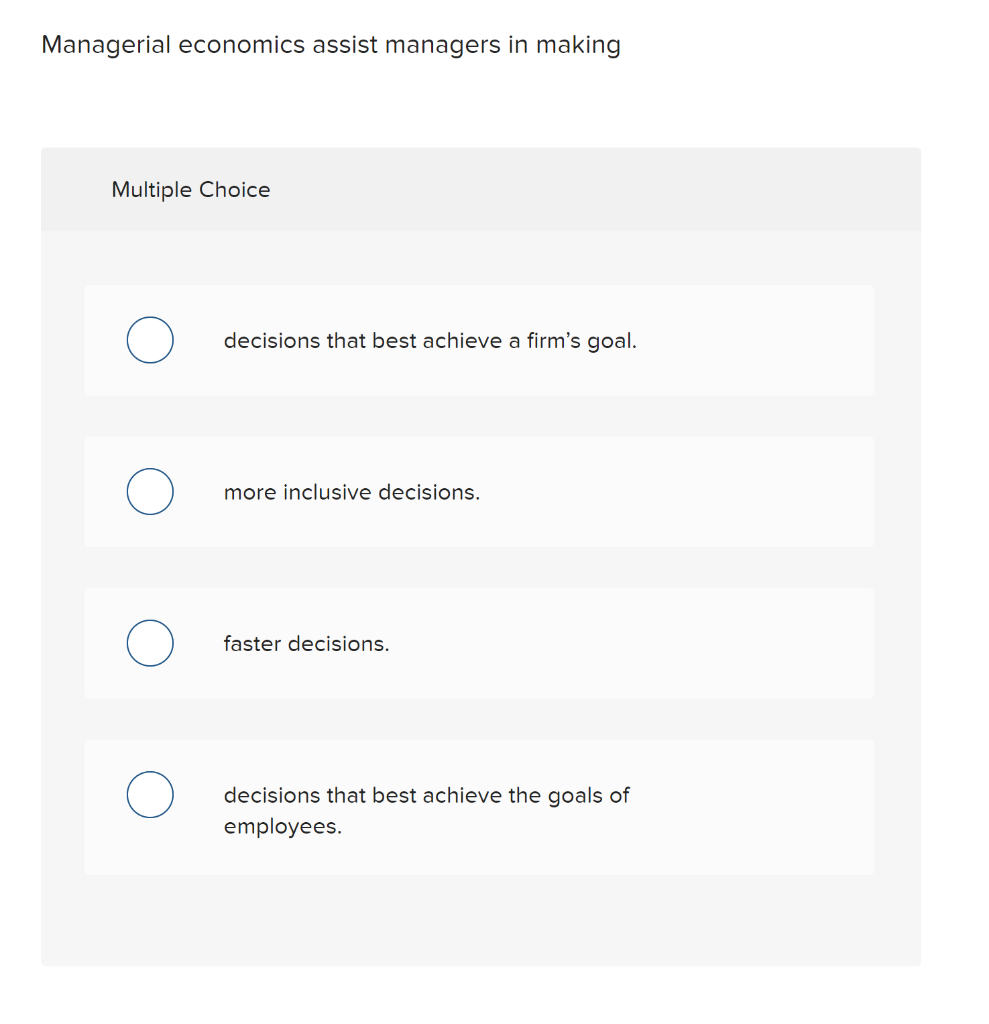This screenshot has height=1024, width=989.
Task: Select the radio button for 'faster decisions'
Action: click(150, 643)
